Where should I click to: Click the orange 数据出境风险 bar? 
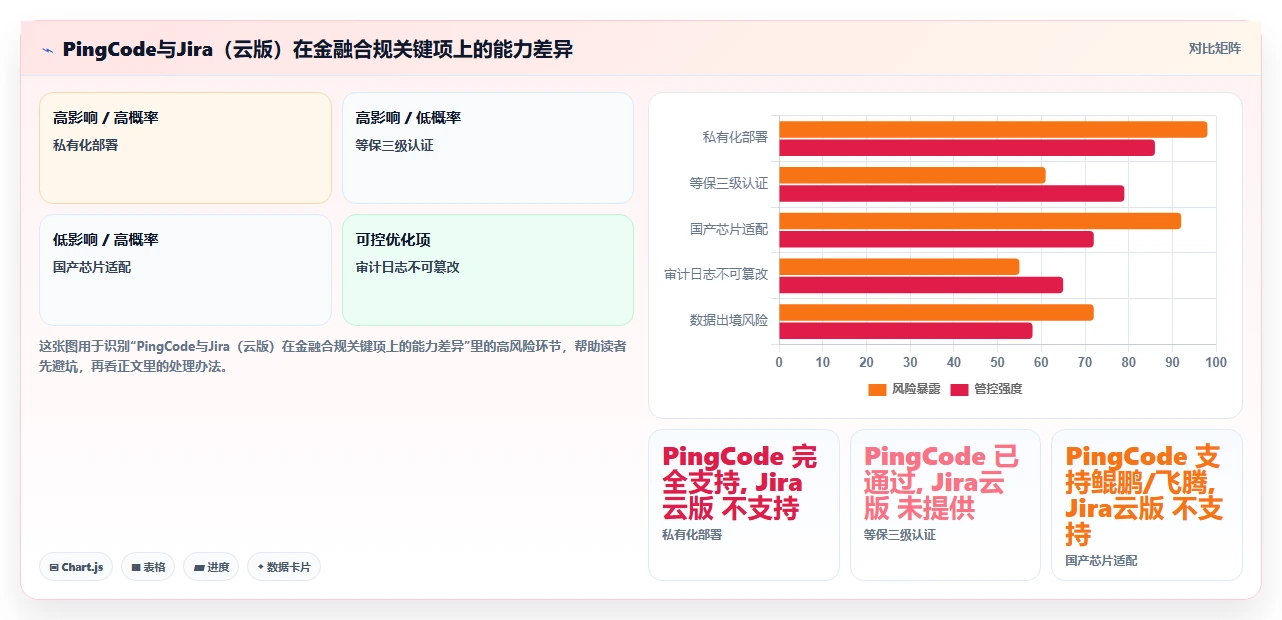pyautogui.click(x=936, y=313)
